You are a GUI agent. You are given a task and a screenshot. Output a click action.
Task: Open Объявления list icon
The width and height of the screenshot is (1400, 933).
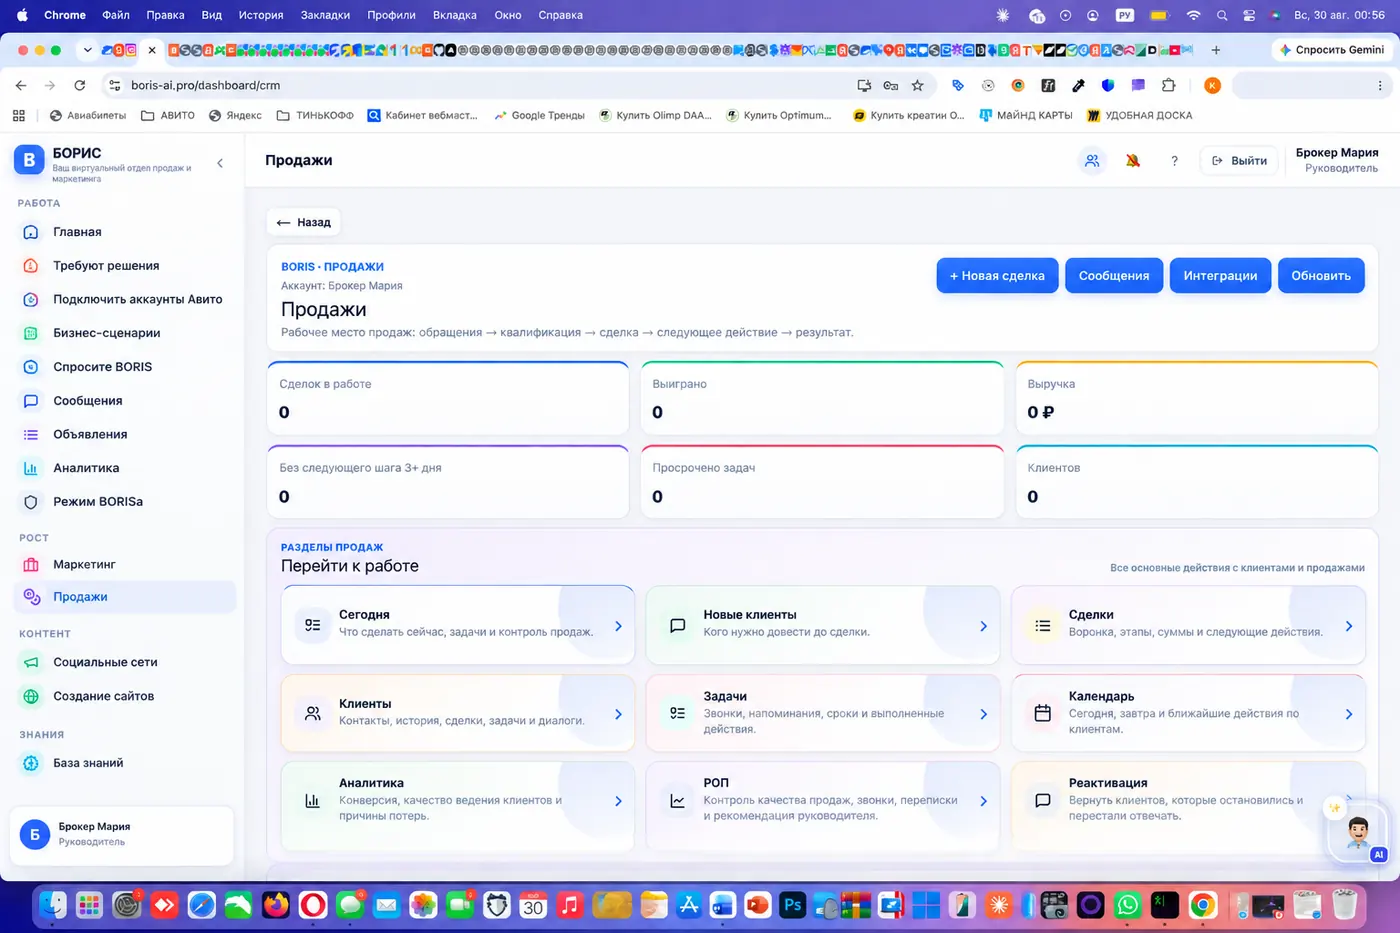tap(31, 434)
